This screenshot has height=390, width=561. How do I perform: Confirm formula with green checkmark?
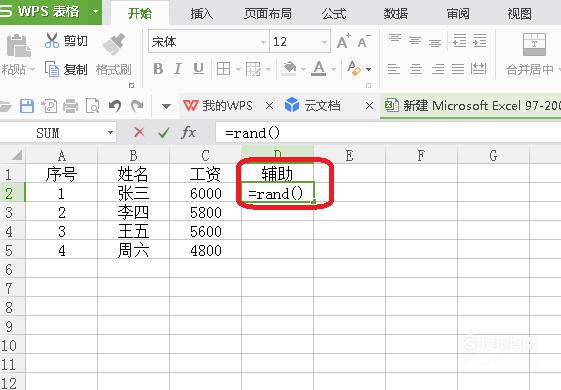point(164,132)
